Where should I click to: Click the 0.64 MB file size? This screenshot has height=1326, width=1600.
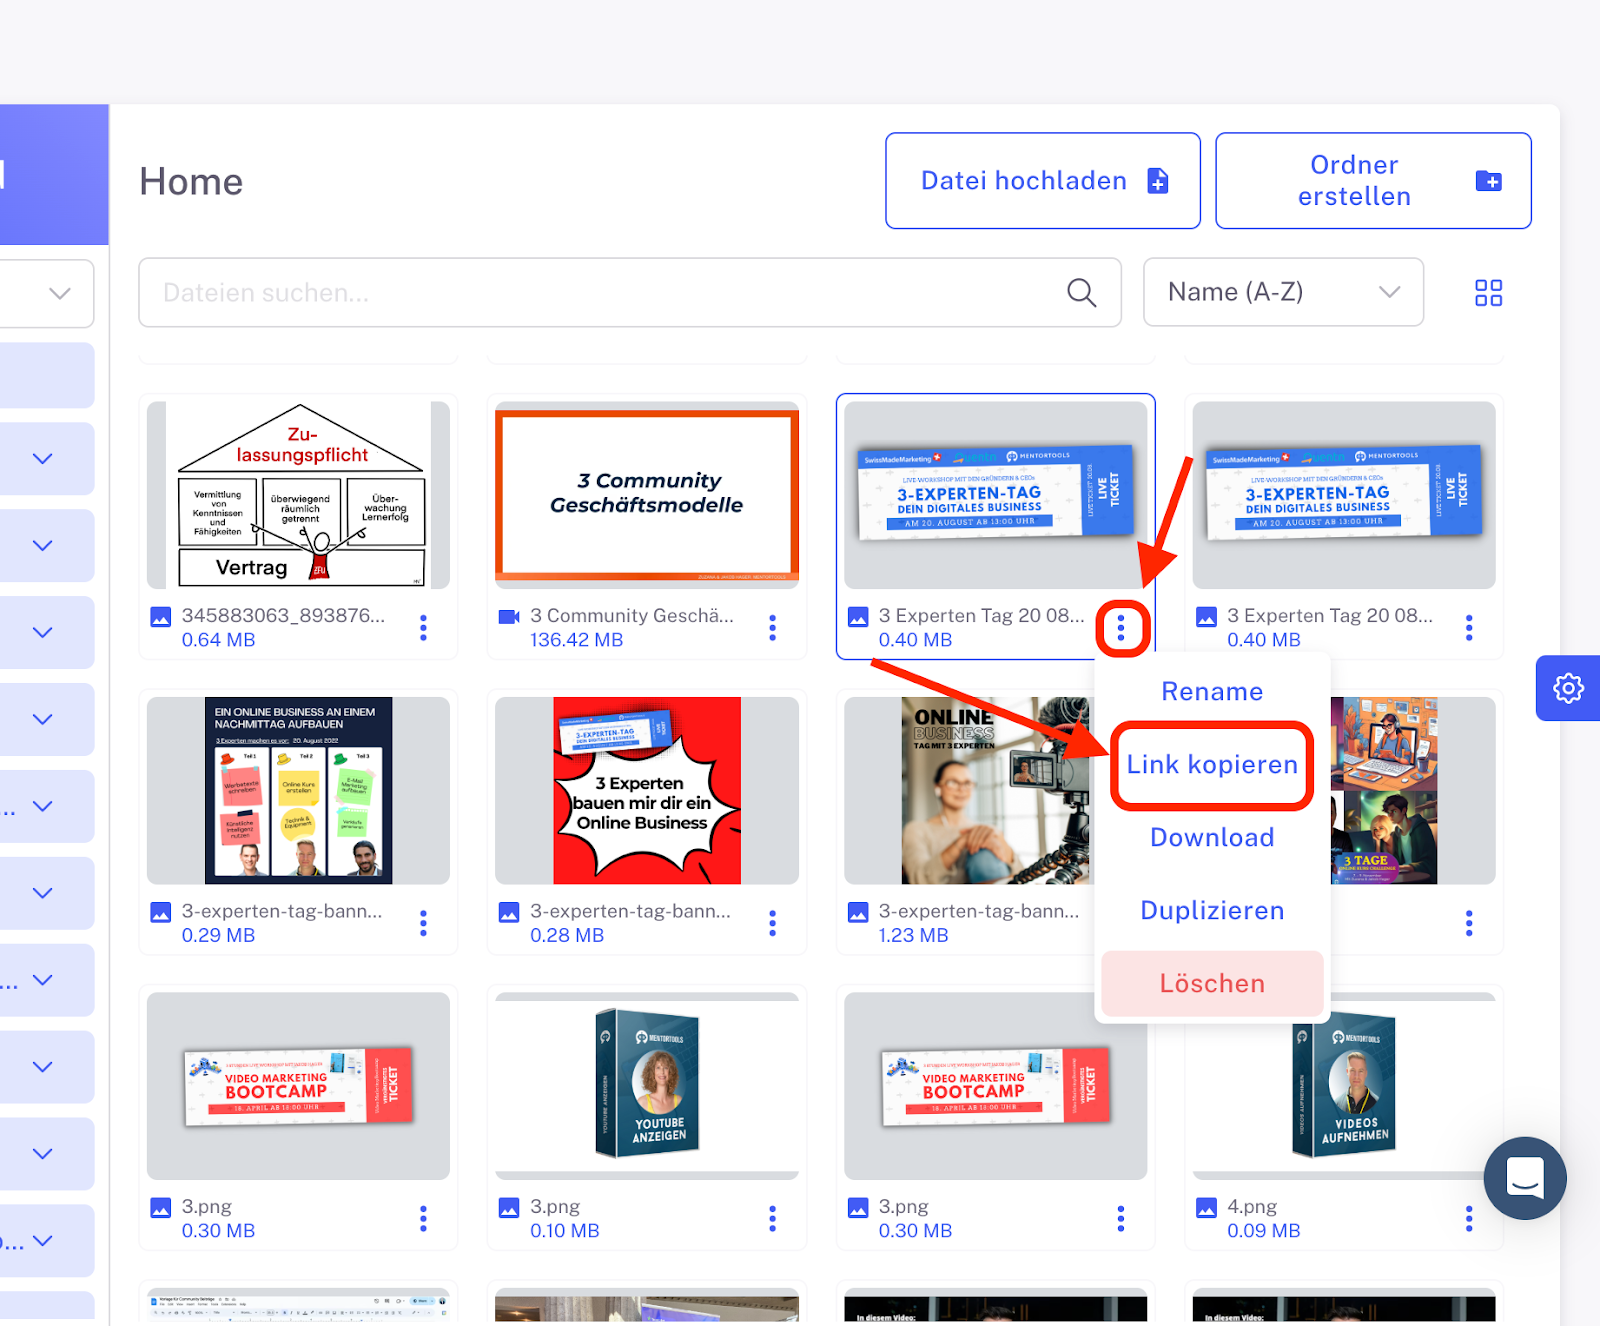click(218, 640)
